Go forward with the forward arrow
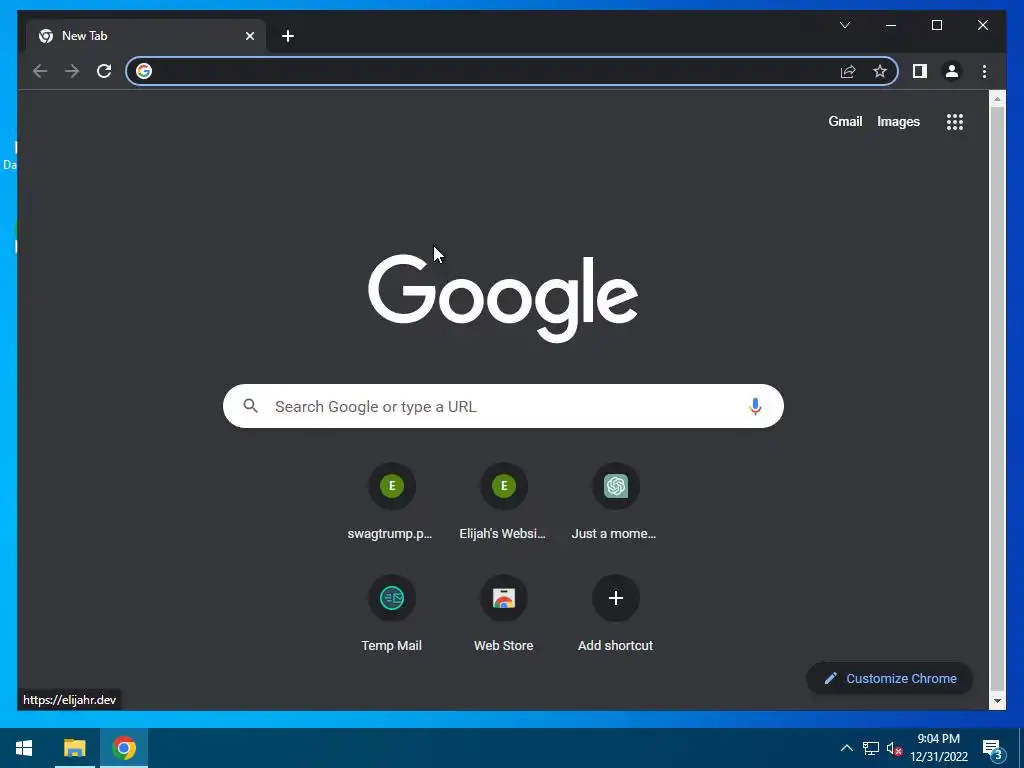 coord(72,71)
